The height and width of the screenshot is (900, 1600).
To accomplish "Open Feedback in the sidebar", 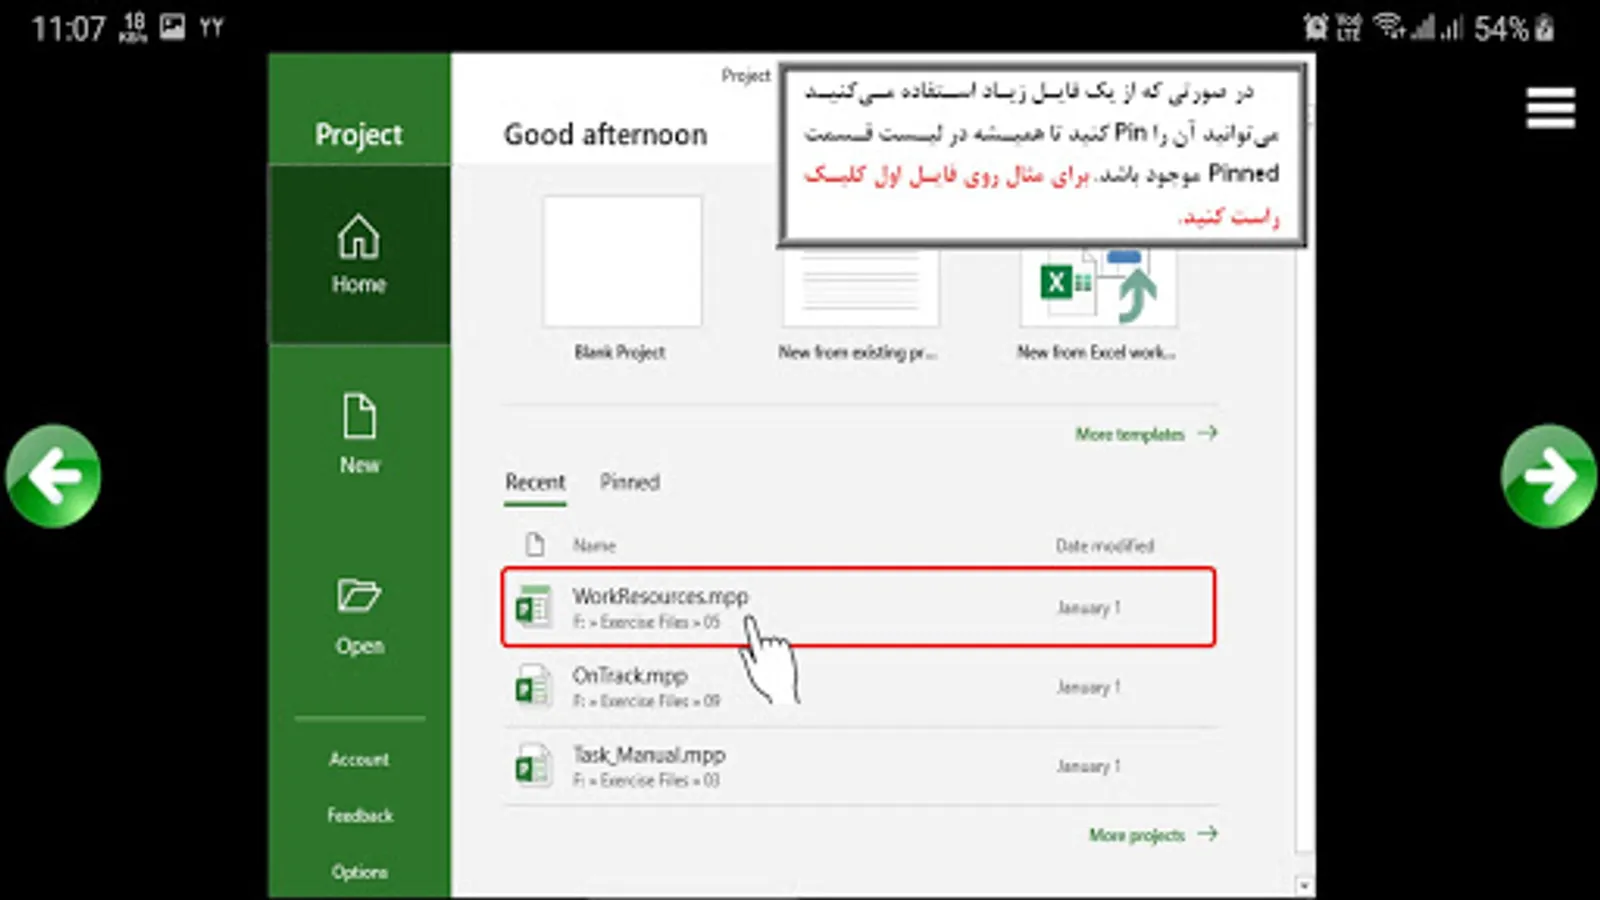I will (x=360, y=815).
